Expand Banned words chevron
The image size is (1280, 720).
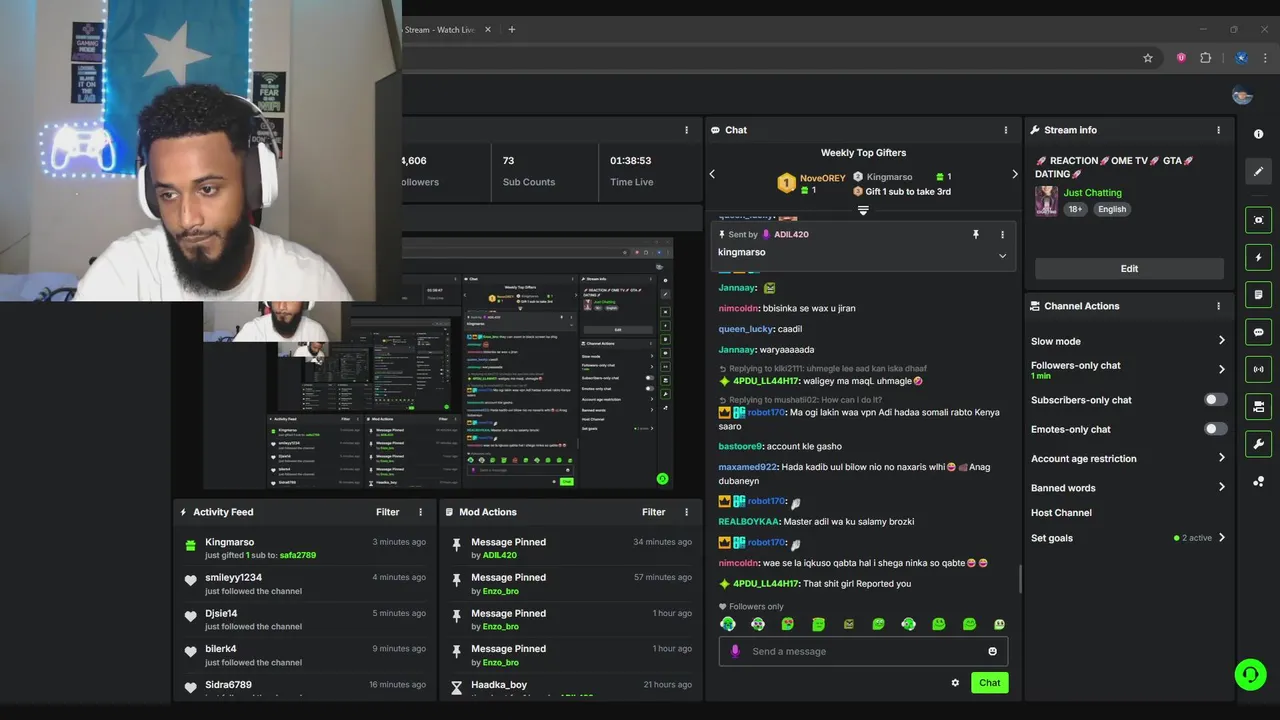click(x=1221, y=488)
